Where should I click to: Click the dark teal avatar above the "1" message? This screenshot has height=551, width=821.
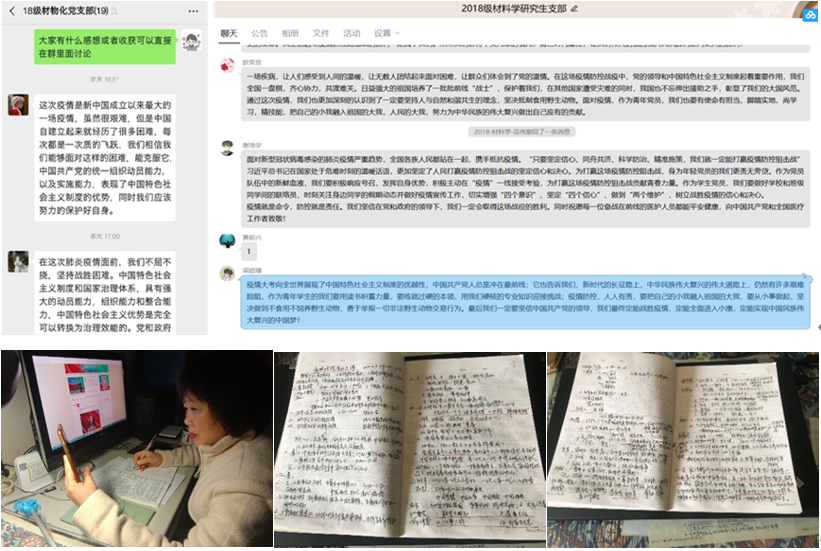tap(227, 240)
